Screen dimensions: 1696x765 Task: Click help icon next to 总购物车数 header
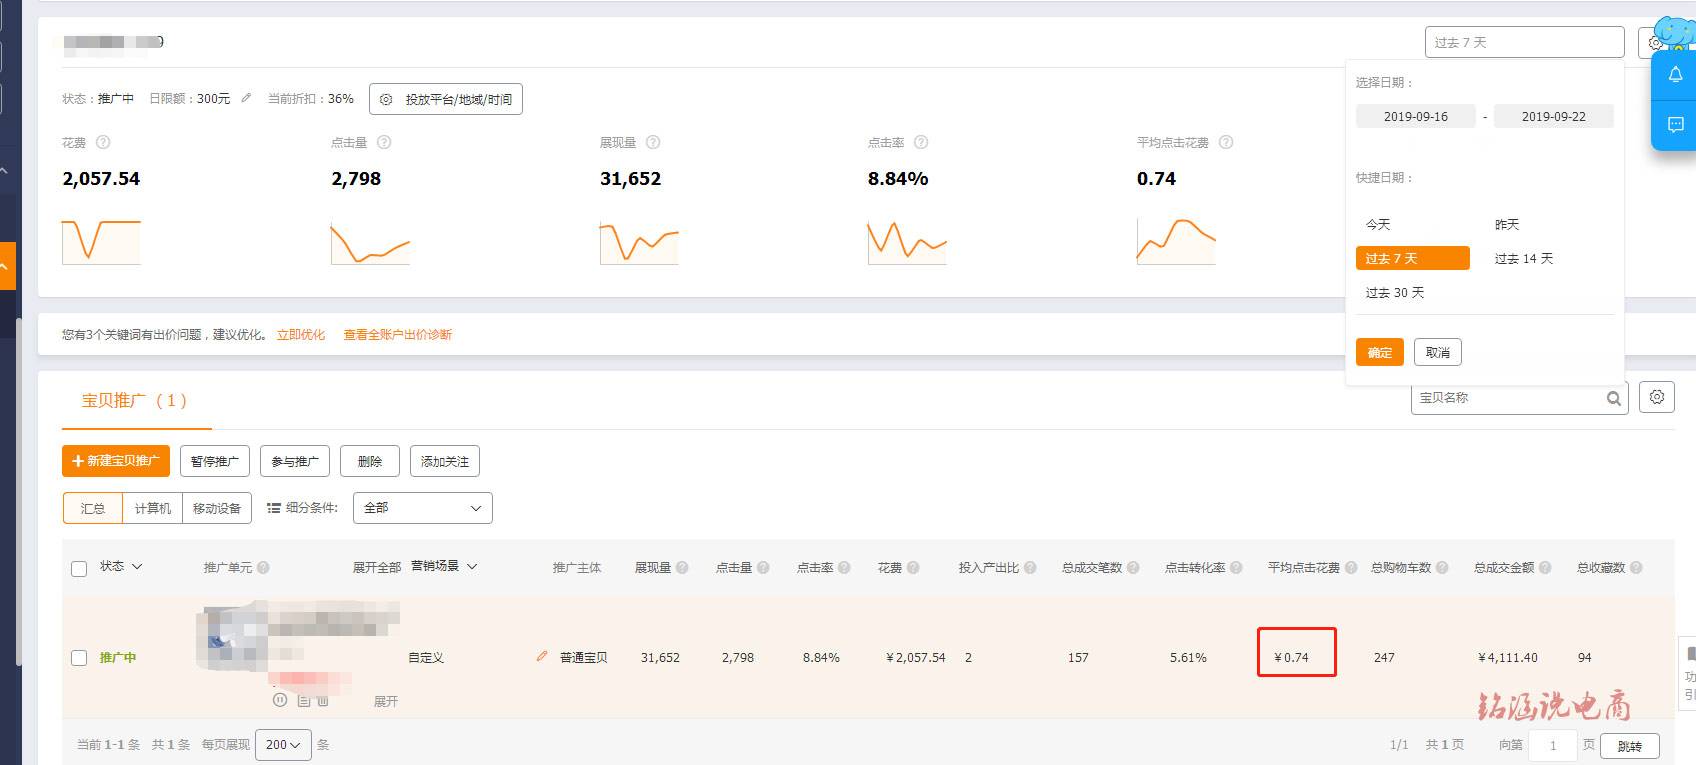click(x=1442, y=567)
